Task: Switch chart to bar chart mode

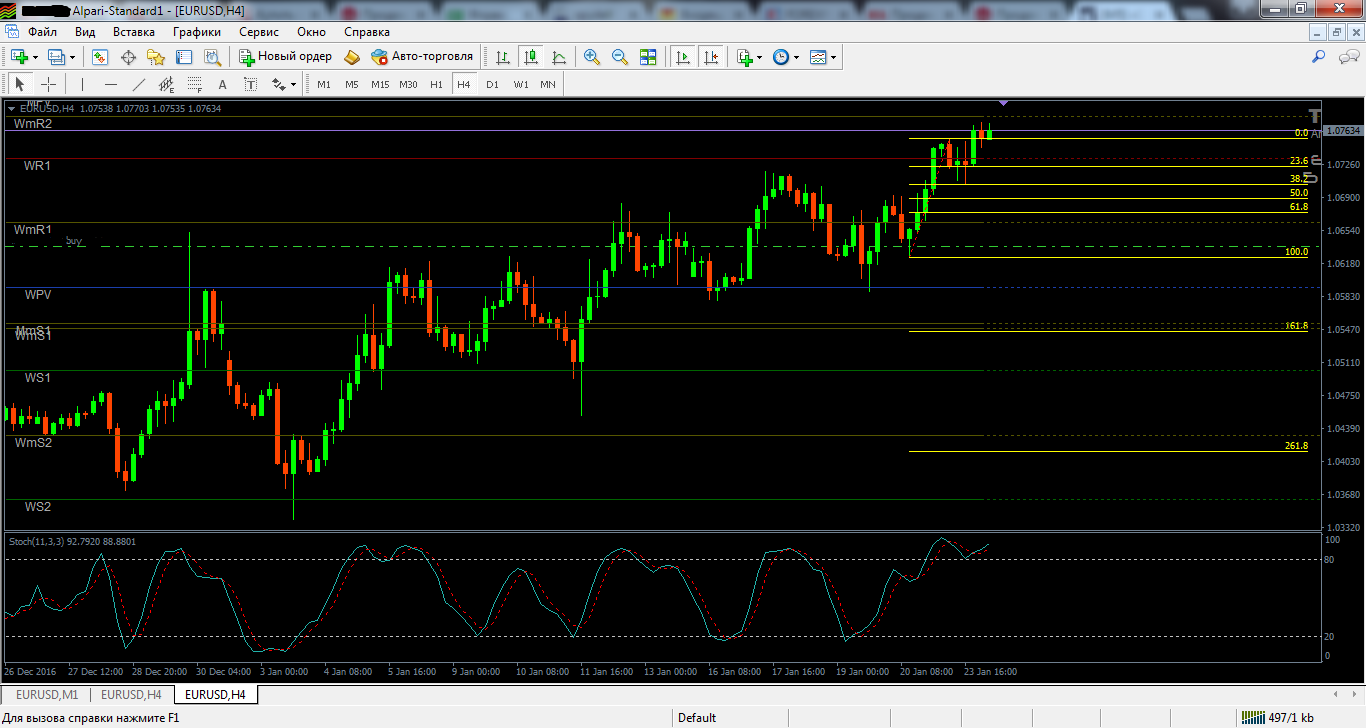Action: 502,57
